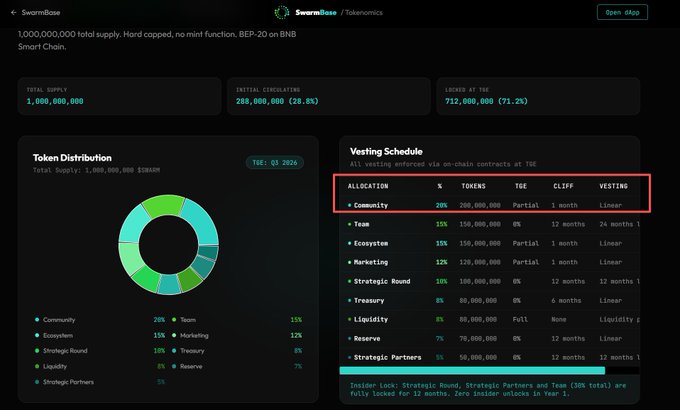Click the 120,000,000 tokens cell
Screen dimensions: 680x410
tap(480, 262)
